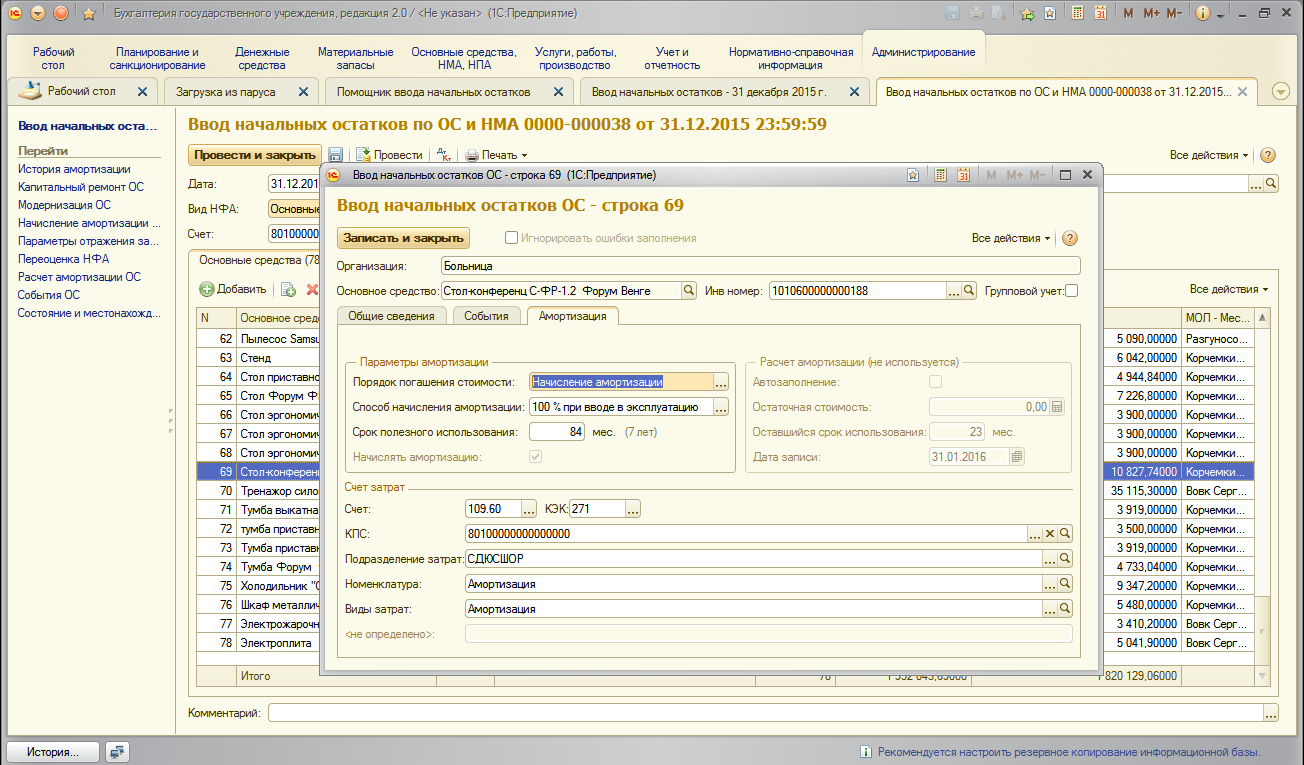1304x765 pixels.
Task: Clear the 'КПС' field with X icon
Action: 1050,534
